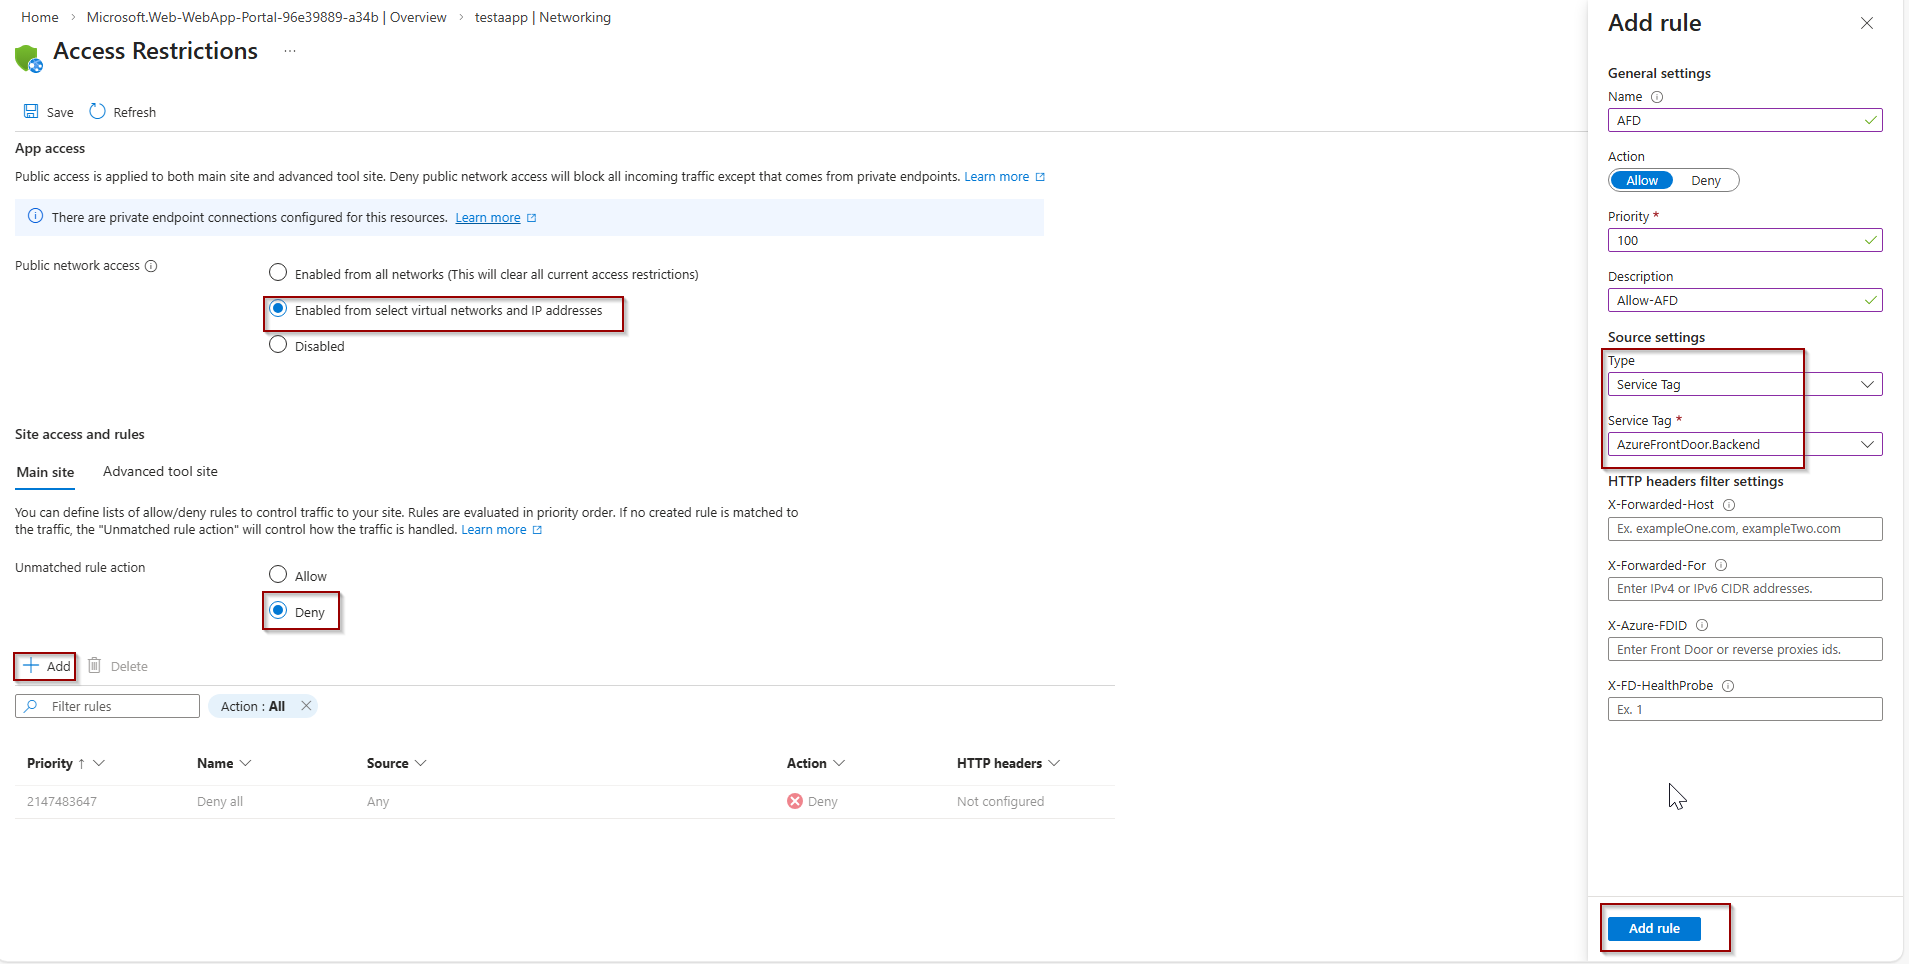Screen dimensions: 1909x964
Task: Select Enabled from select virtual networks option
Action: point(278,308)
